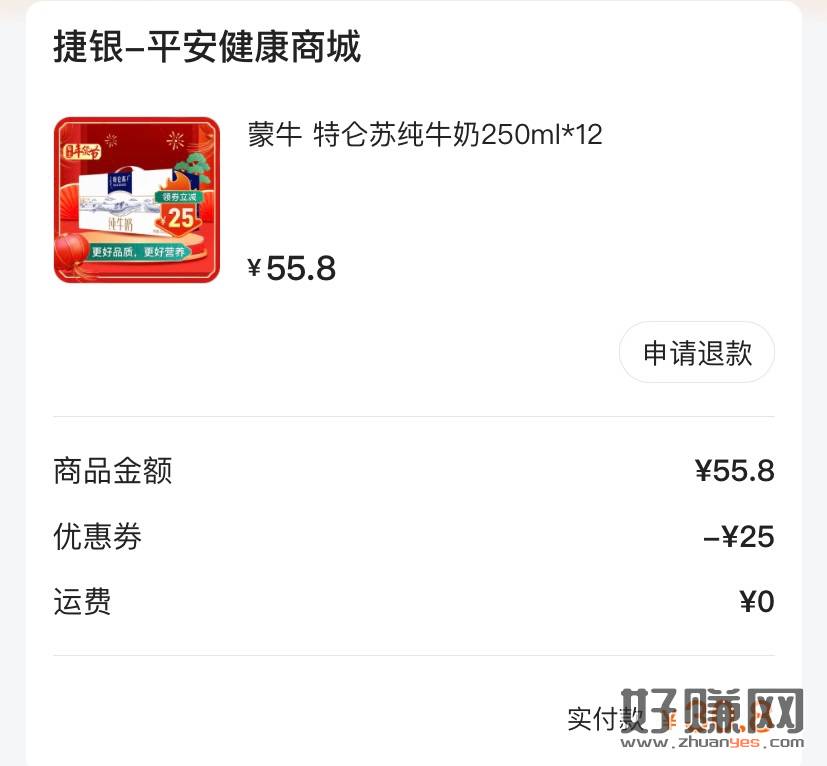Viewport: 827px width, 766px height.
Task: Click the green pine tree decoration
Action: (x=193, y=168)
